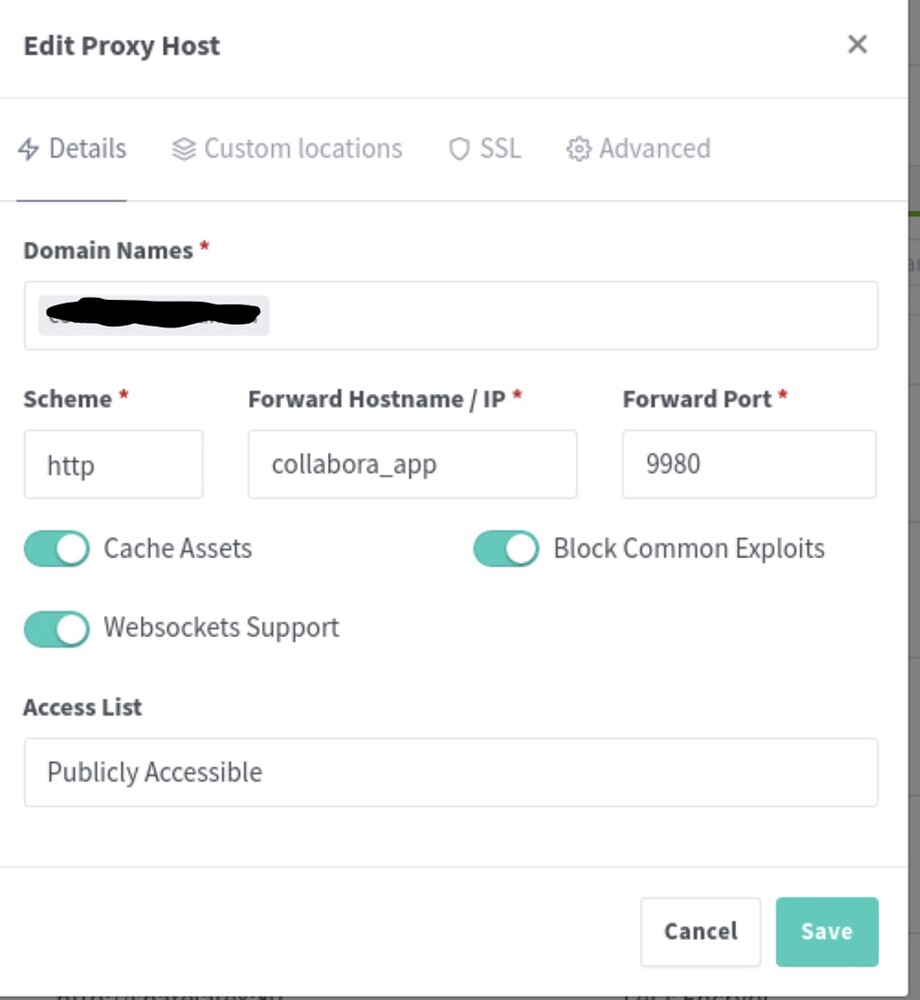Click the Forward Port 9980 field
Screen dimensions: 920x1000
[x=749, y=464]
